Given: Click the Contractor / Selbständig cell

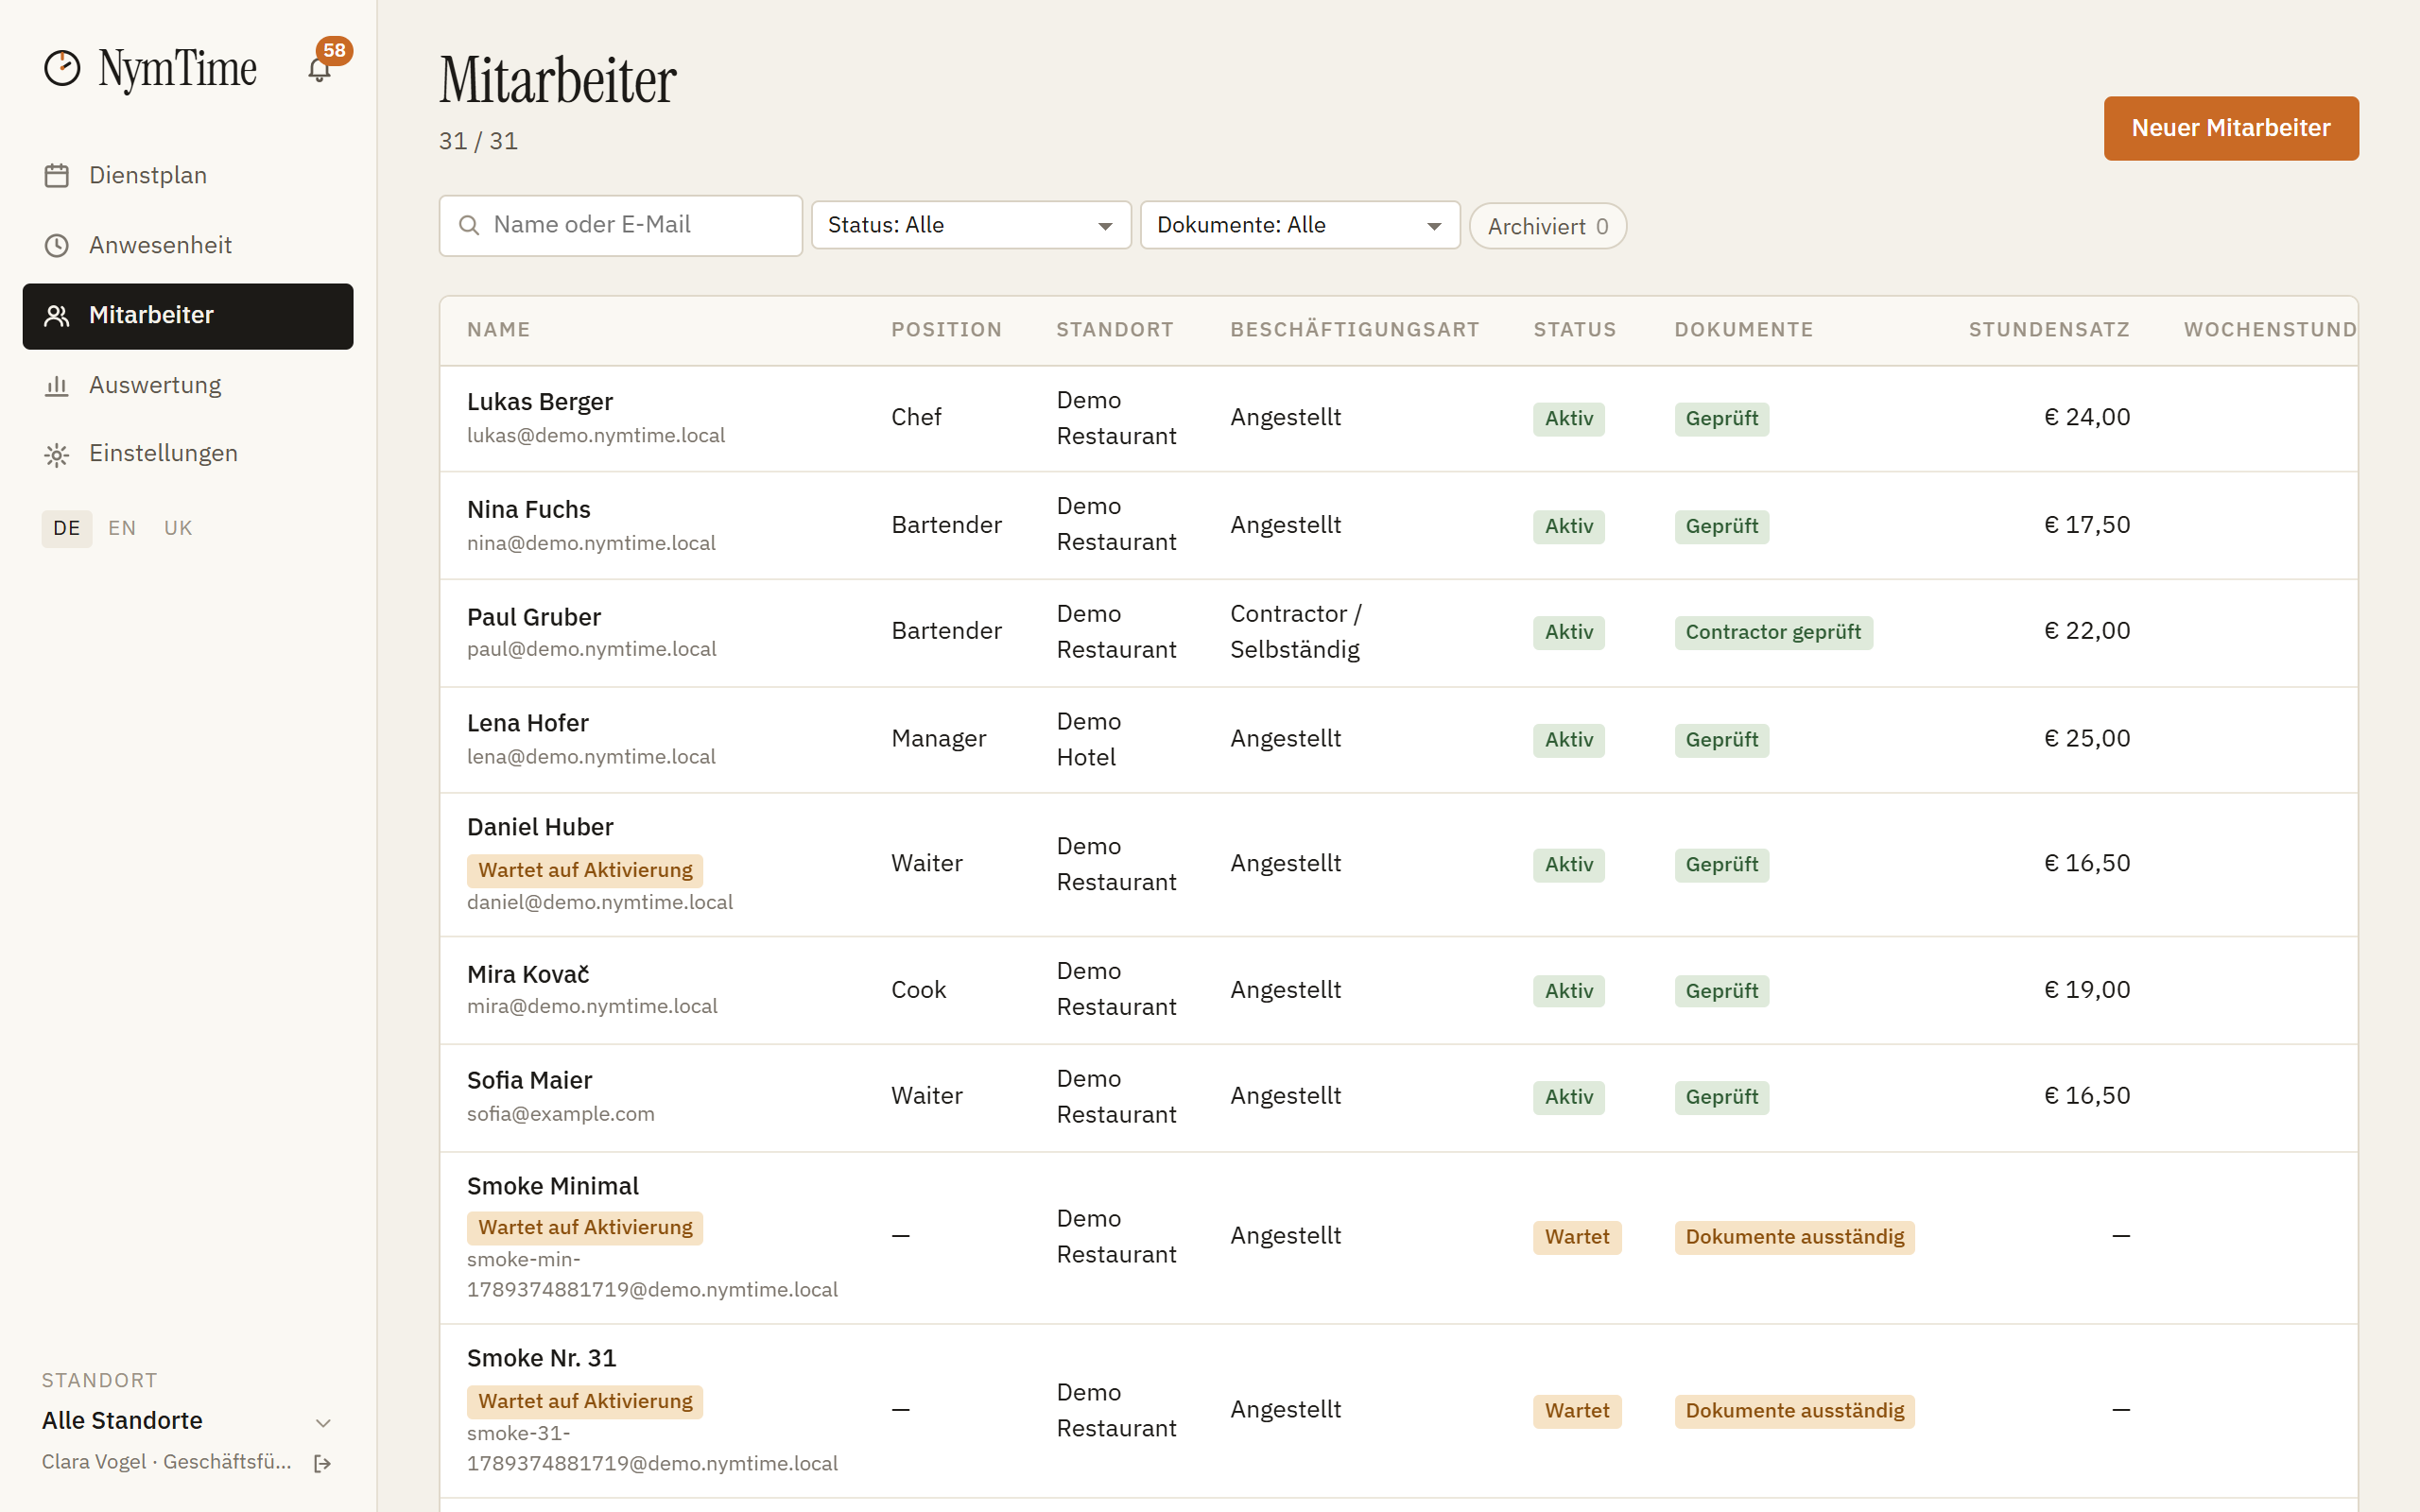Looking at the screenshot, I should coord(1296,632).
